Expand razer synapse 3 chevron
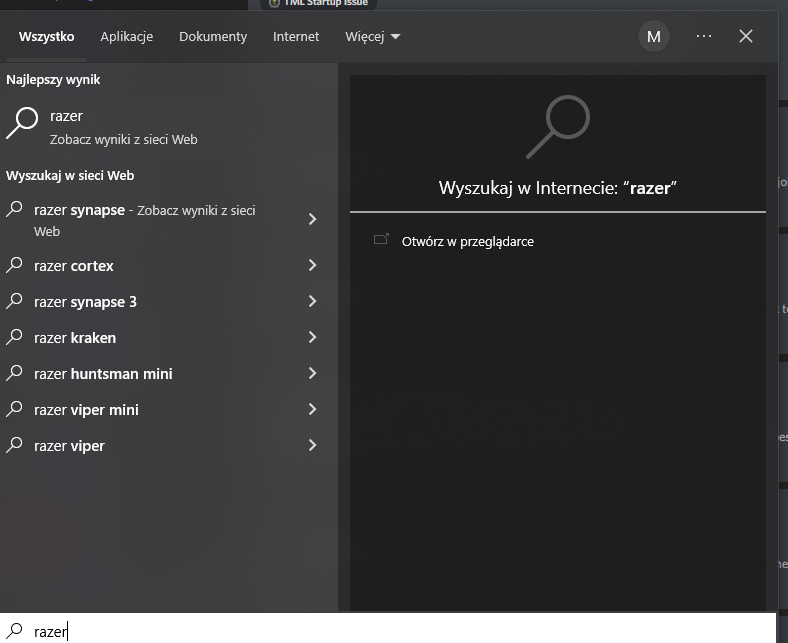788x643 pixels. (312, 301)
